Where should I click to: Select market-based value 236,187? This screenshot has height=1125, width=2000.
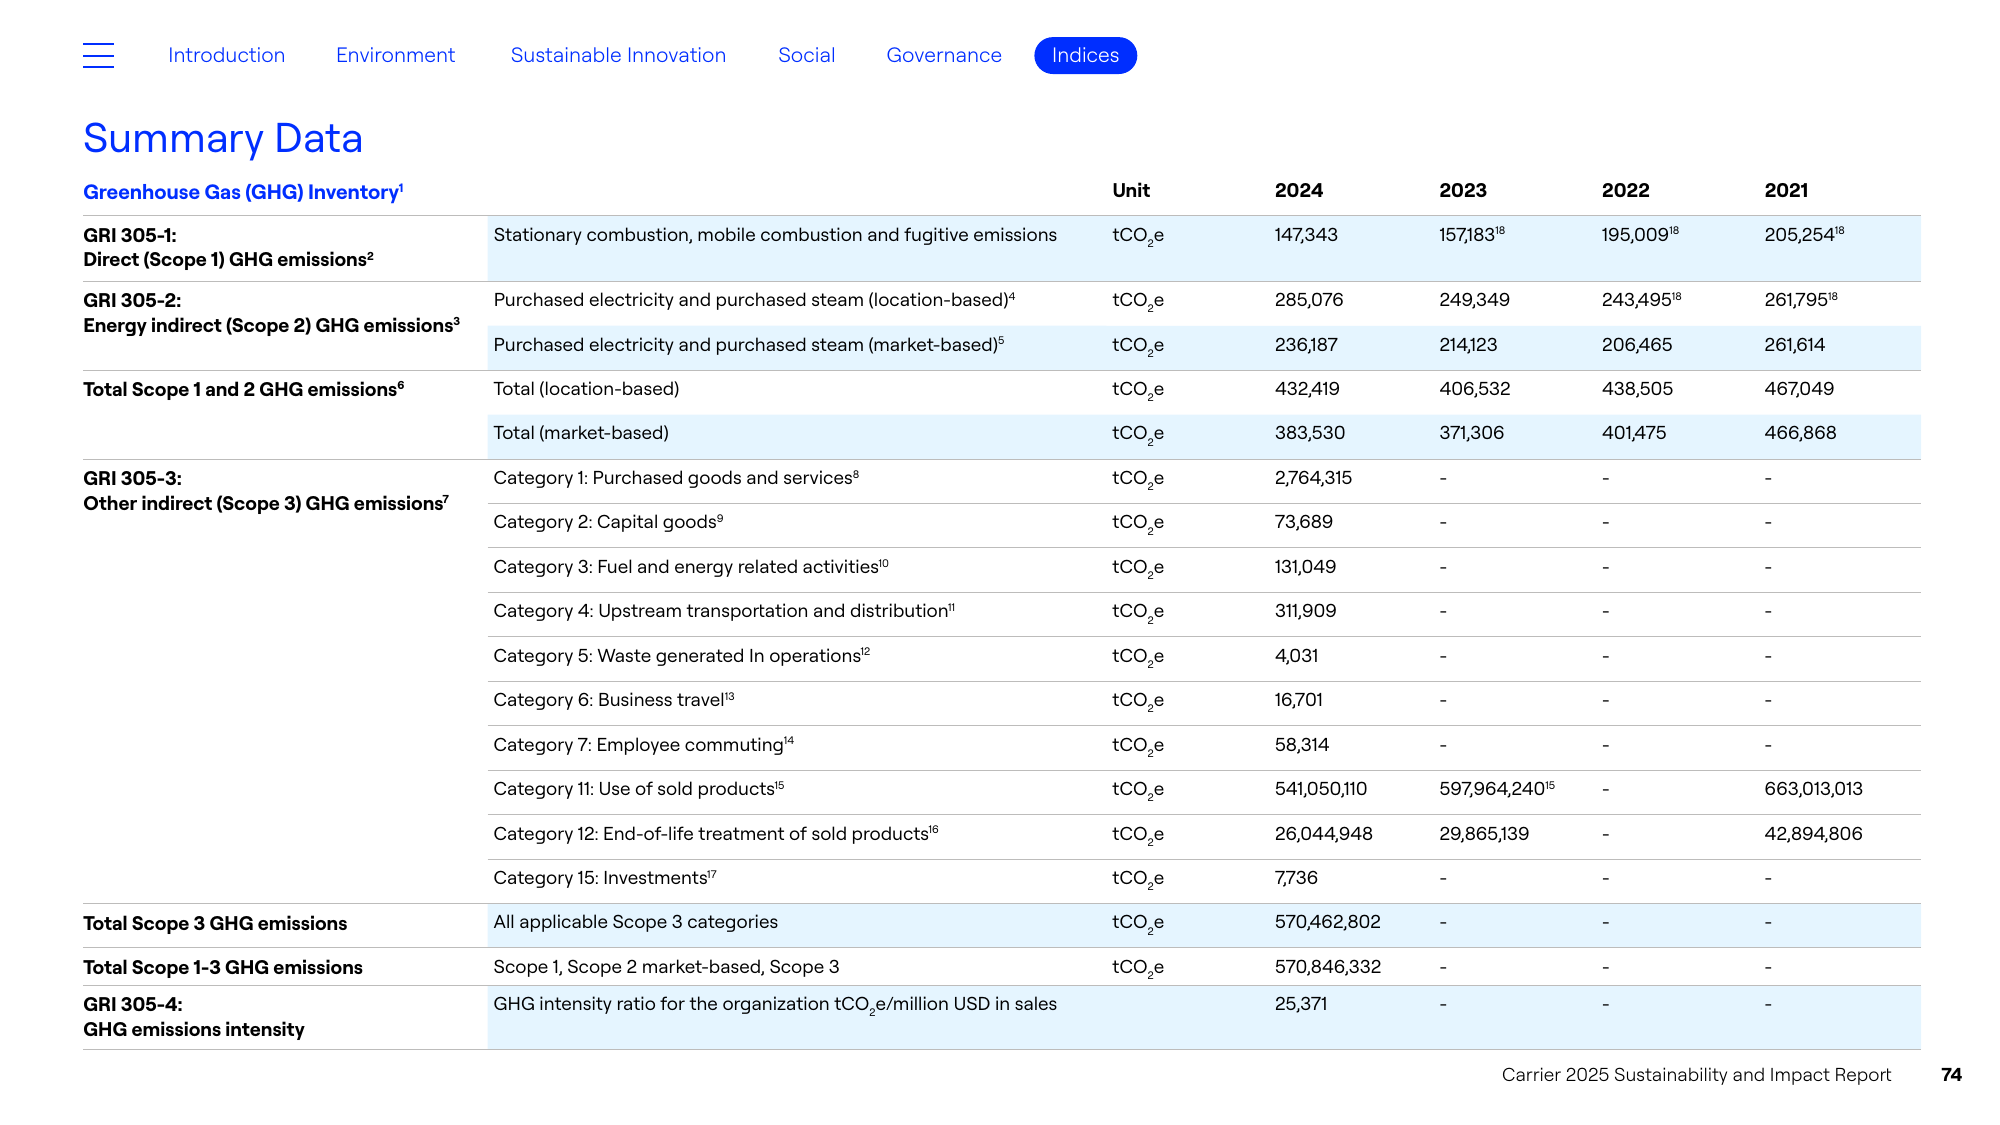pos(1306,345)
